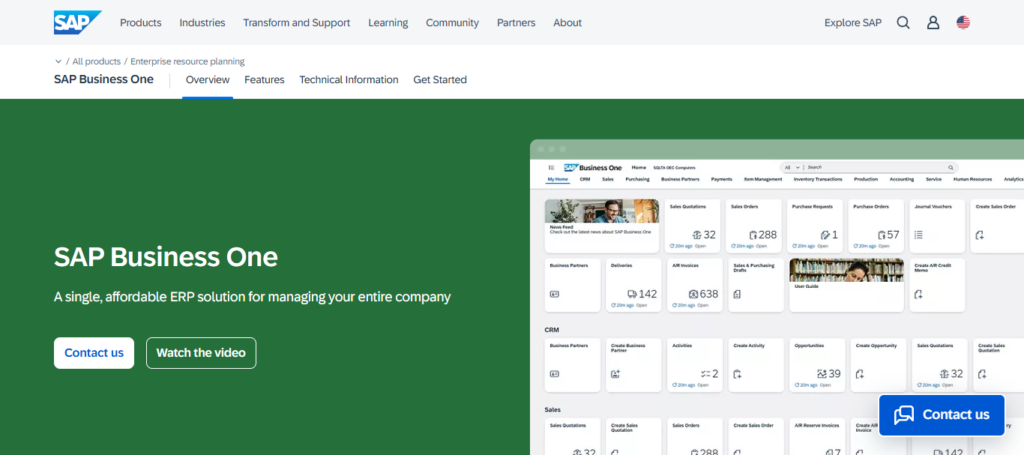The image size is (1024, 455).
Task: Open the All dropdown in preview search
Action: click(x=792, y=168)
